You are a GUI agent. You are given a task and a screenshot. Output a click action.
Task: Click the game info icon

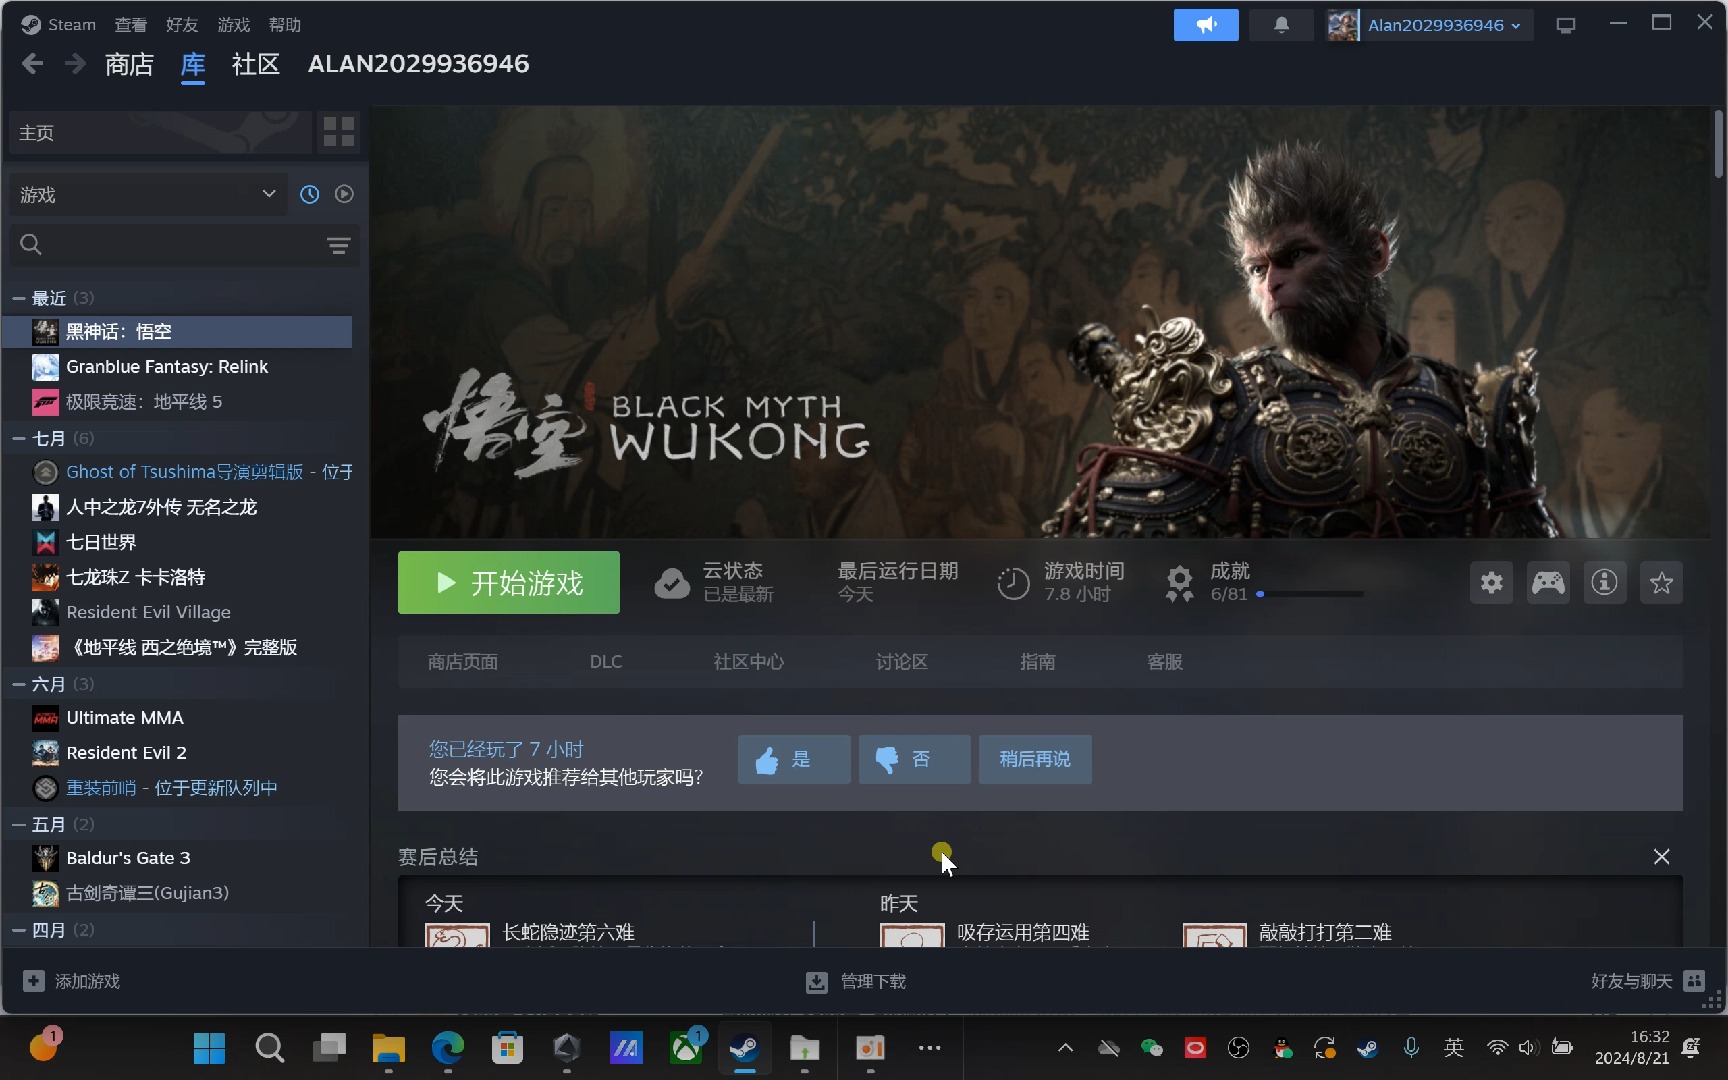coord(1604,582)
